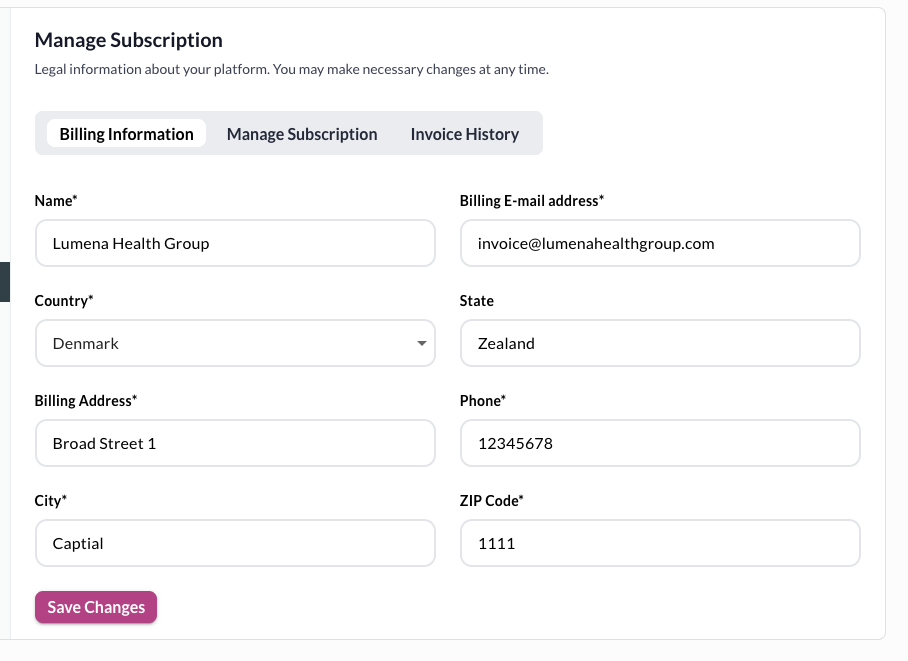The height and width of the screenshot is (661, 908).
Task: Click the dark sidebar handle on left edge
Action: pos(4,282)
